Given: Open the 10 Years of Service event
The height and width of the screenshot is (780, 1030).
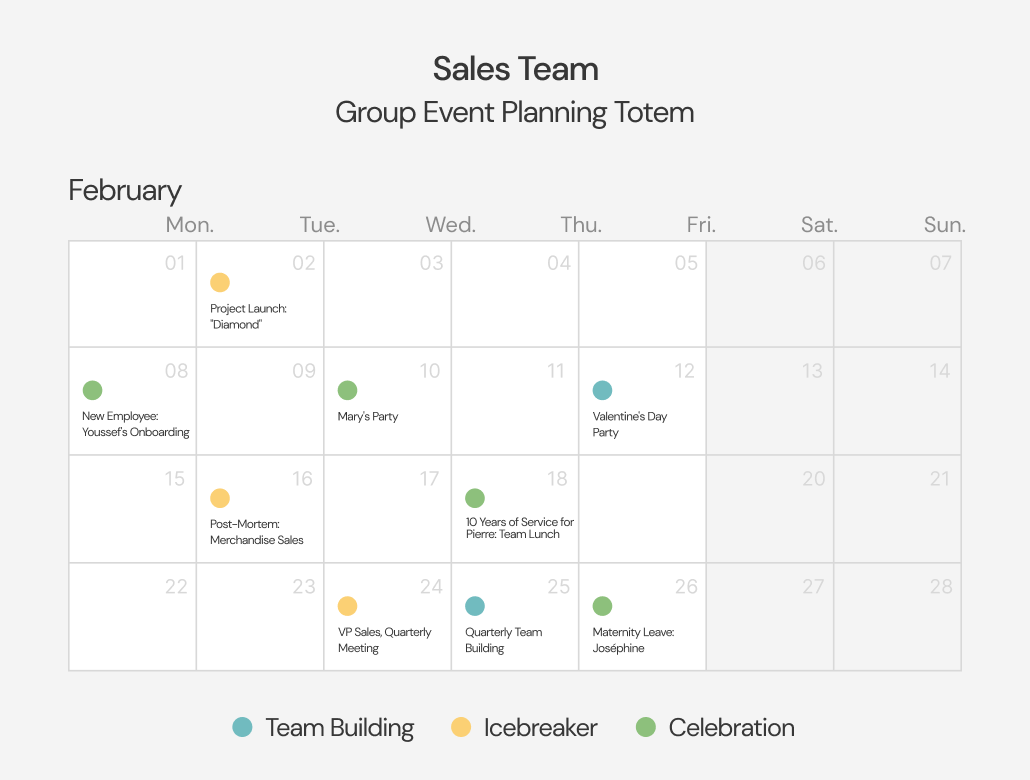Looking at the screenshot, I should [519, 528].
